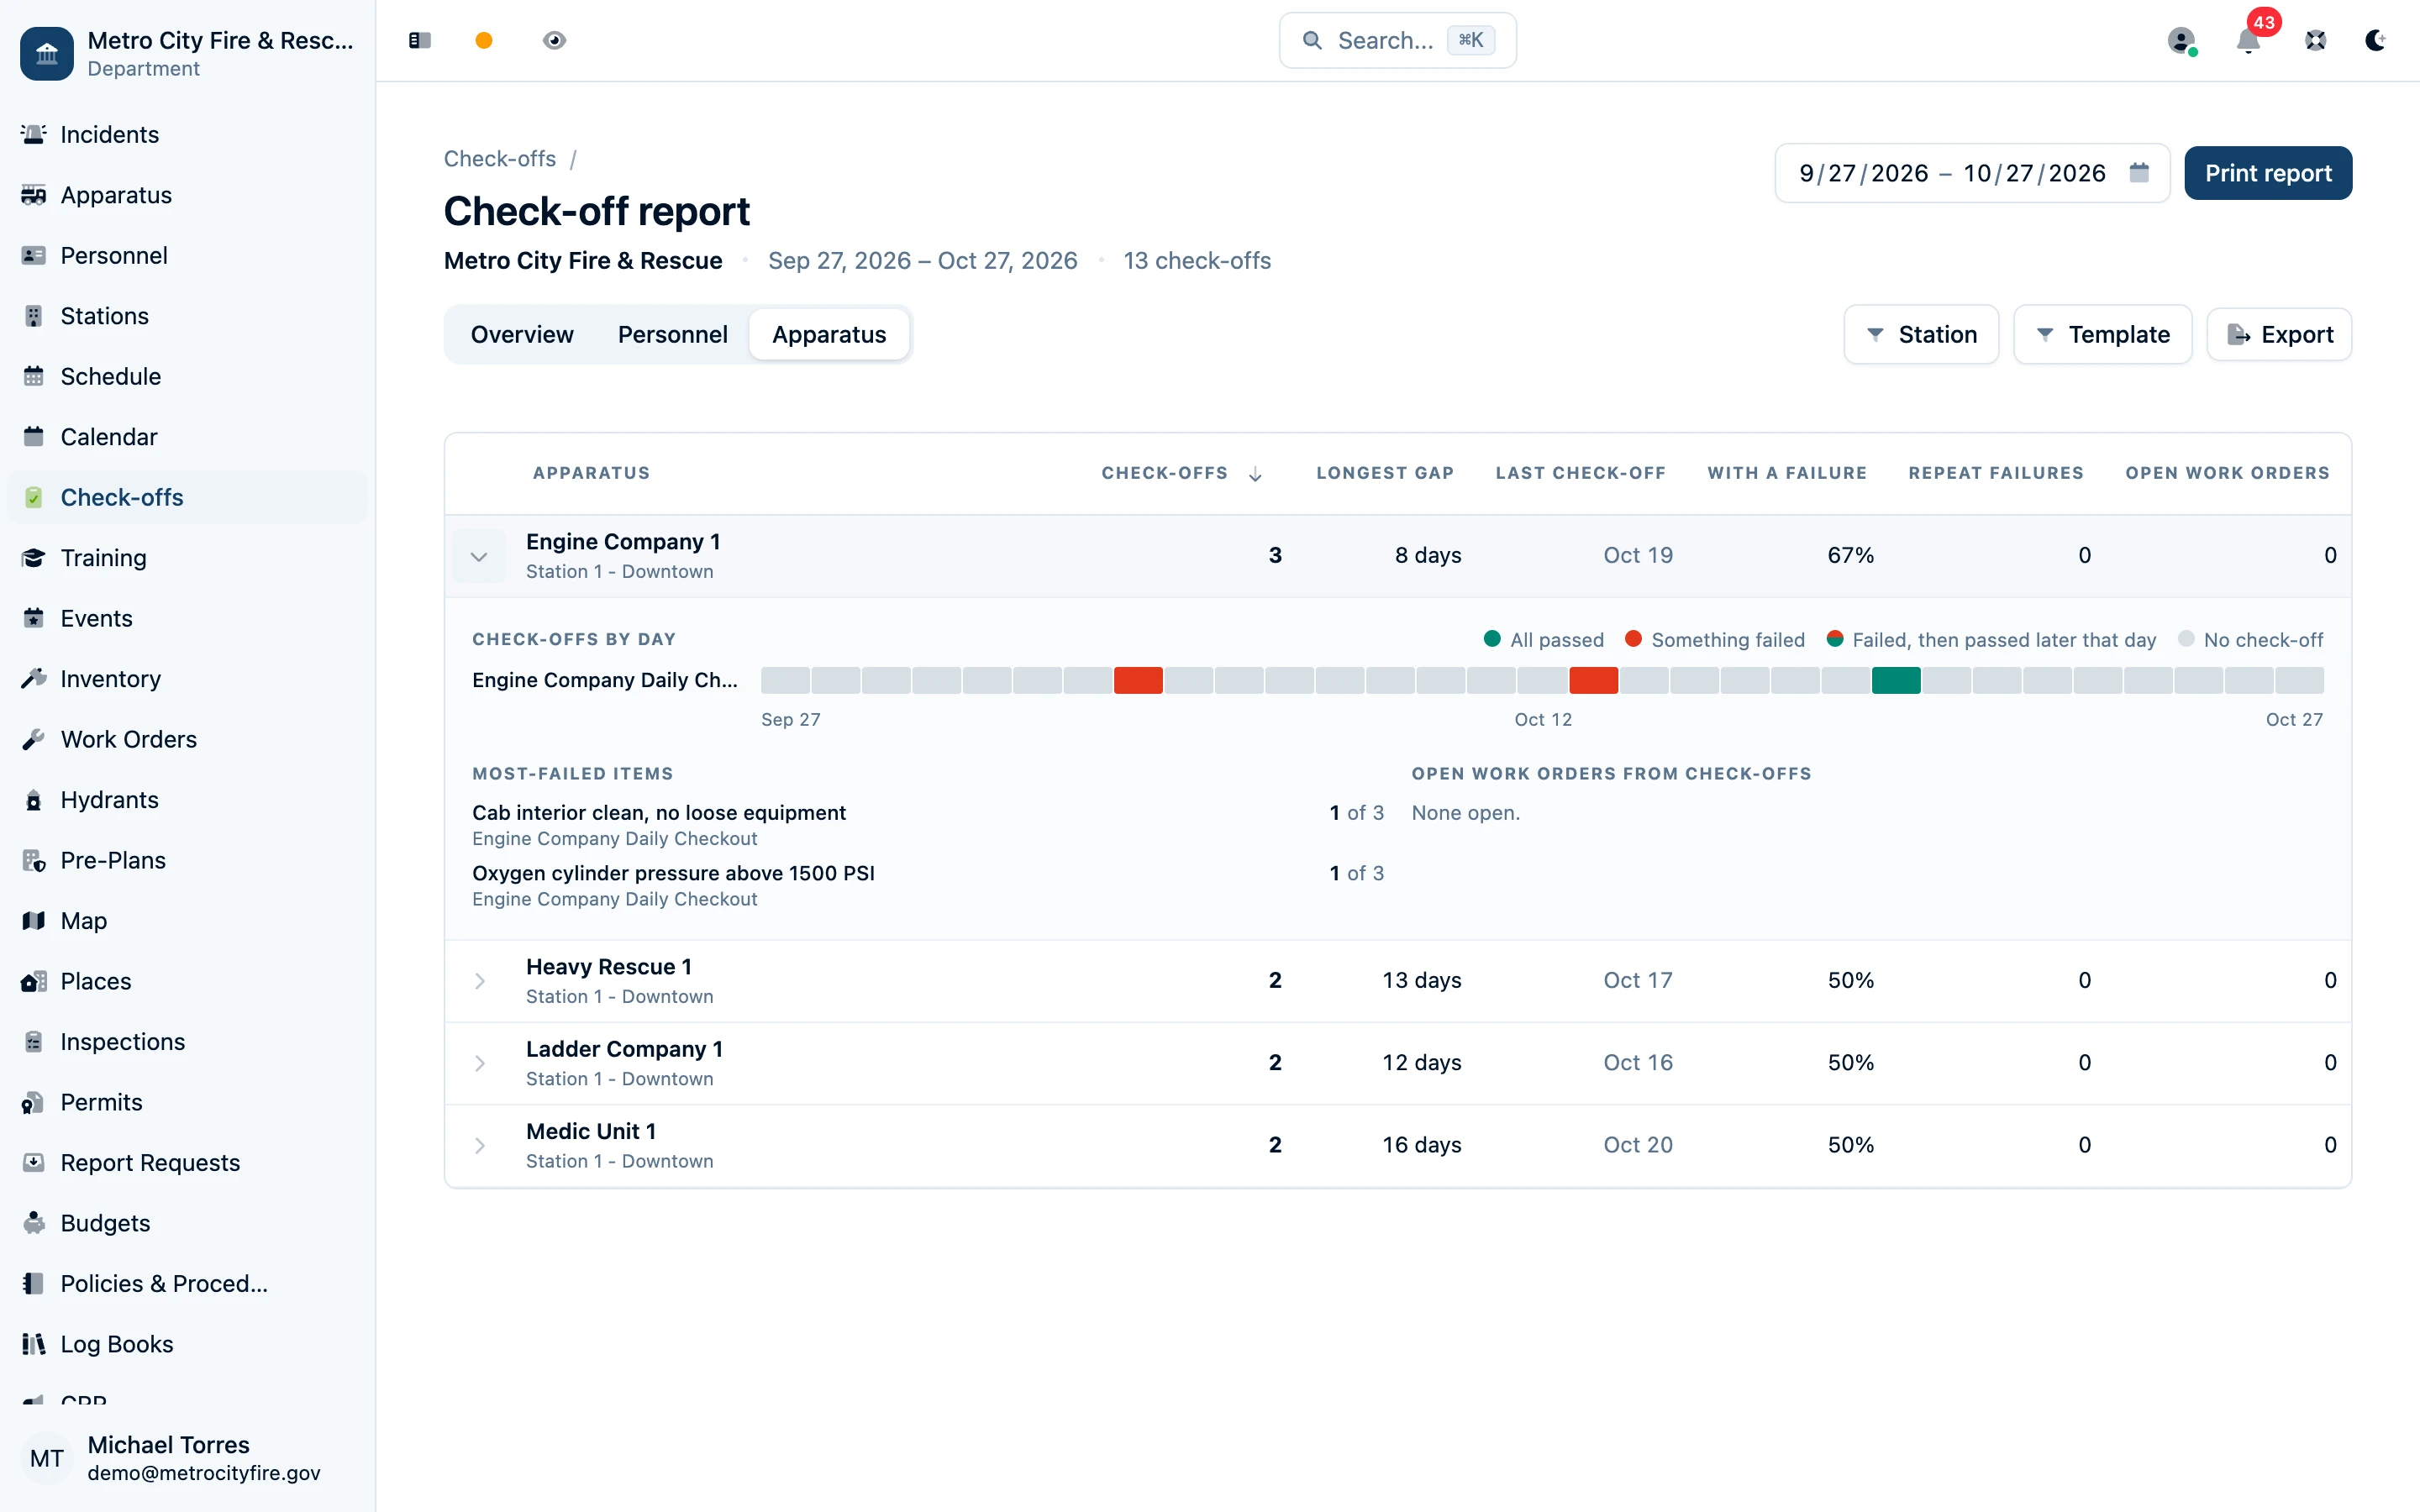Viewport: 2420px width, 1512px height.
Task: Toggle the sidebar panel icon
Action: 419,40
